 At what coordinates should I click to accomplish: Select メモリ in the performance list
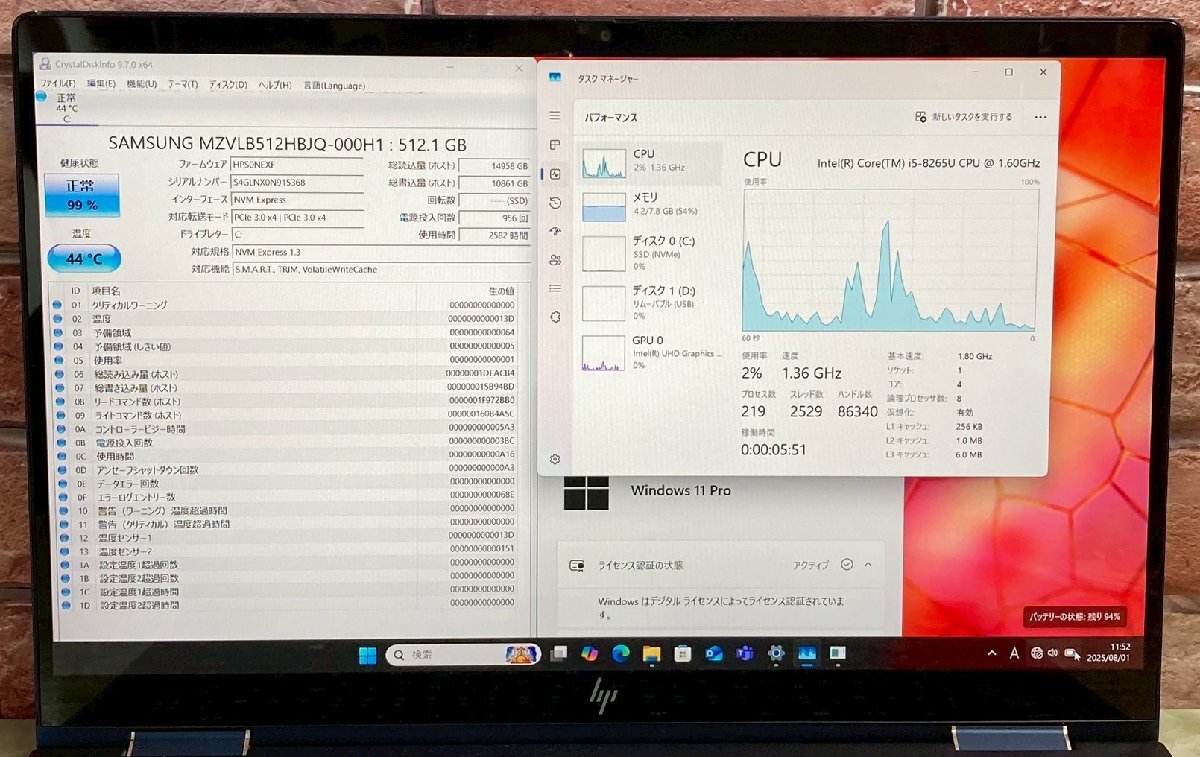pos(651,205)
